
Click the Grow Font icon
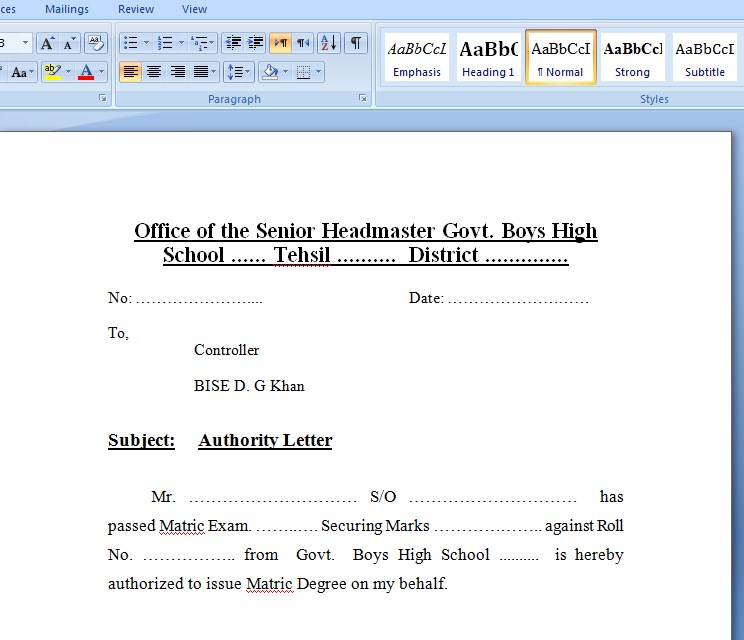click(x=47, y=43)
